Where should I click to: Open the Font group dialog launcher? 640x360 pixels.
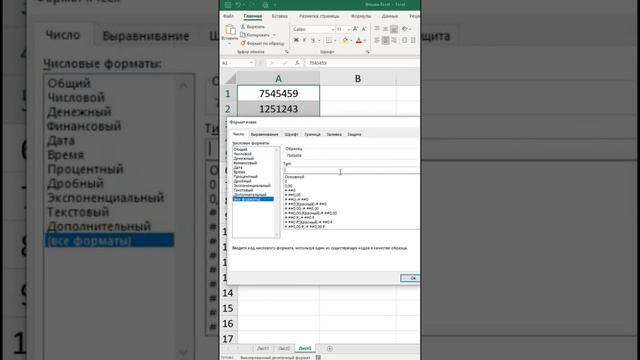point(368,52)
